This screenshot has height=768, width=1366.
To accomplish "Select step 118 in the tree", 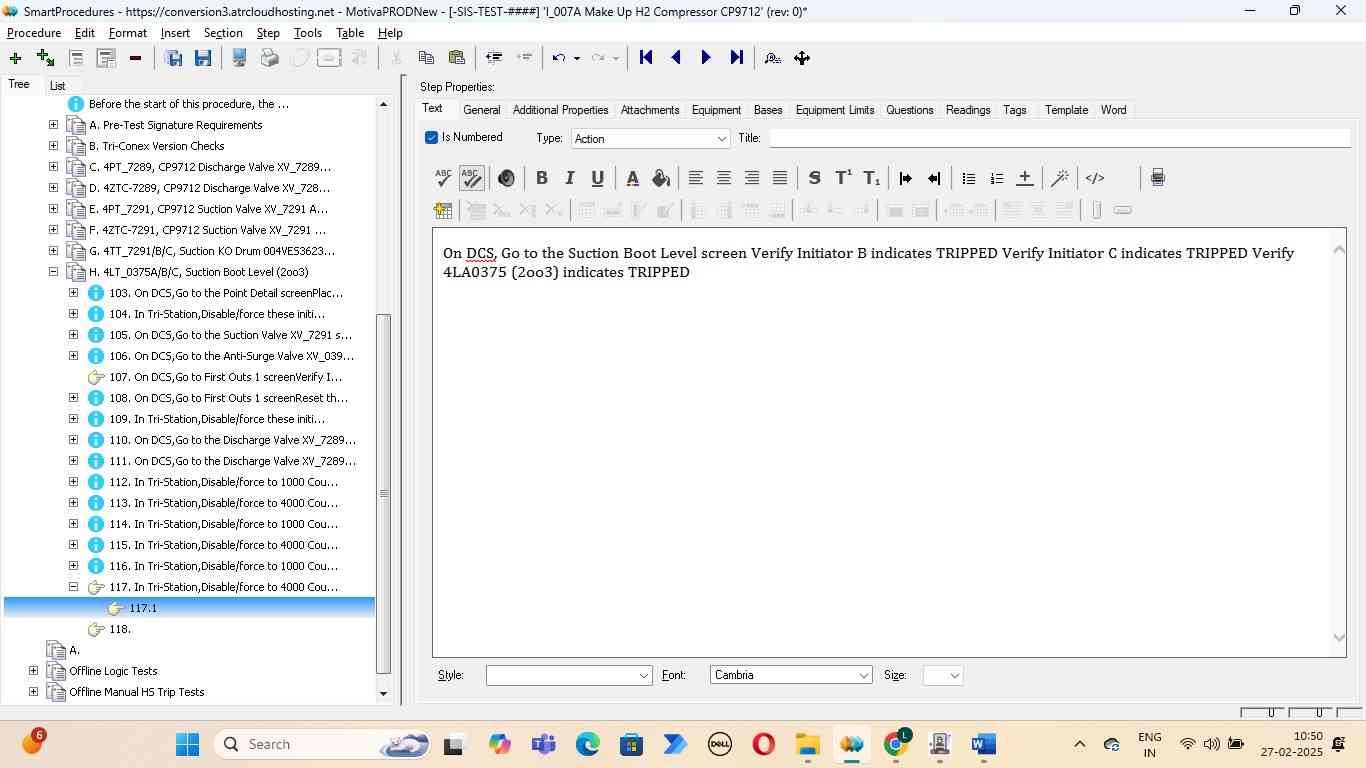I will click(120, 629).
